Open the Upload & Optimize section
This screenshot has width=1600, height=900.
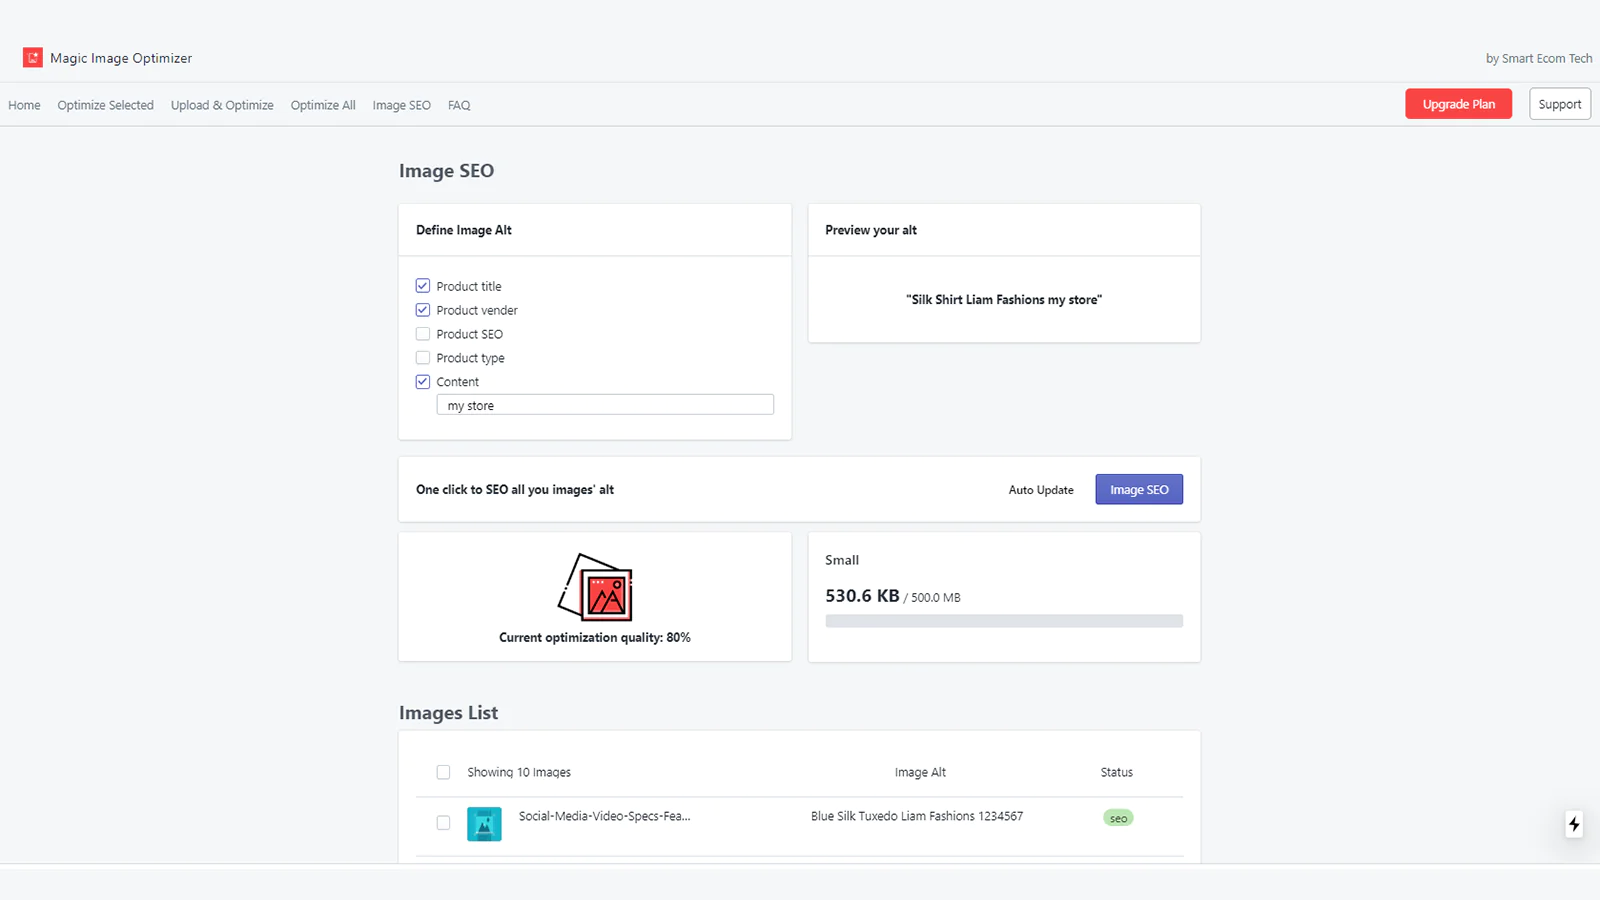[x=221, y=105]
